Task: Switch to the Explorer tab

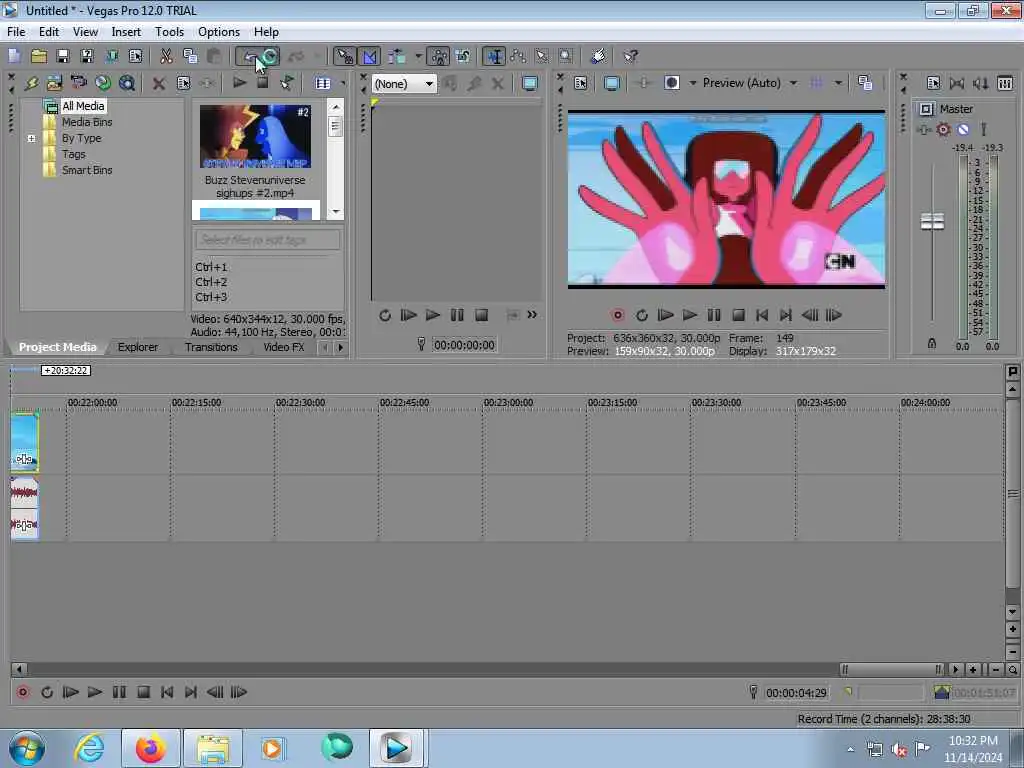Action: click(138, 347)
